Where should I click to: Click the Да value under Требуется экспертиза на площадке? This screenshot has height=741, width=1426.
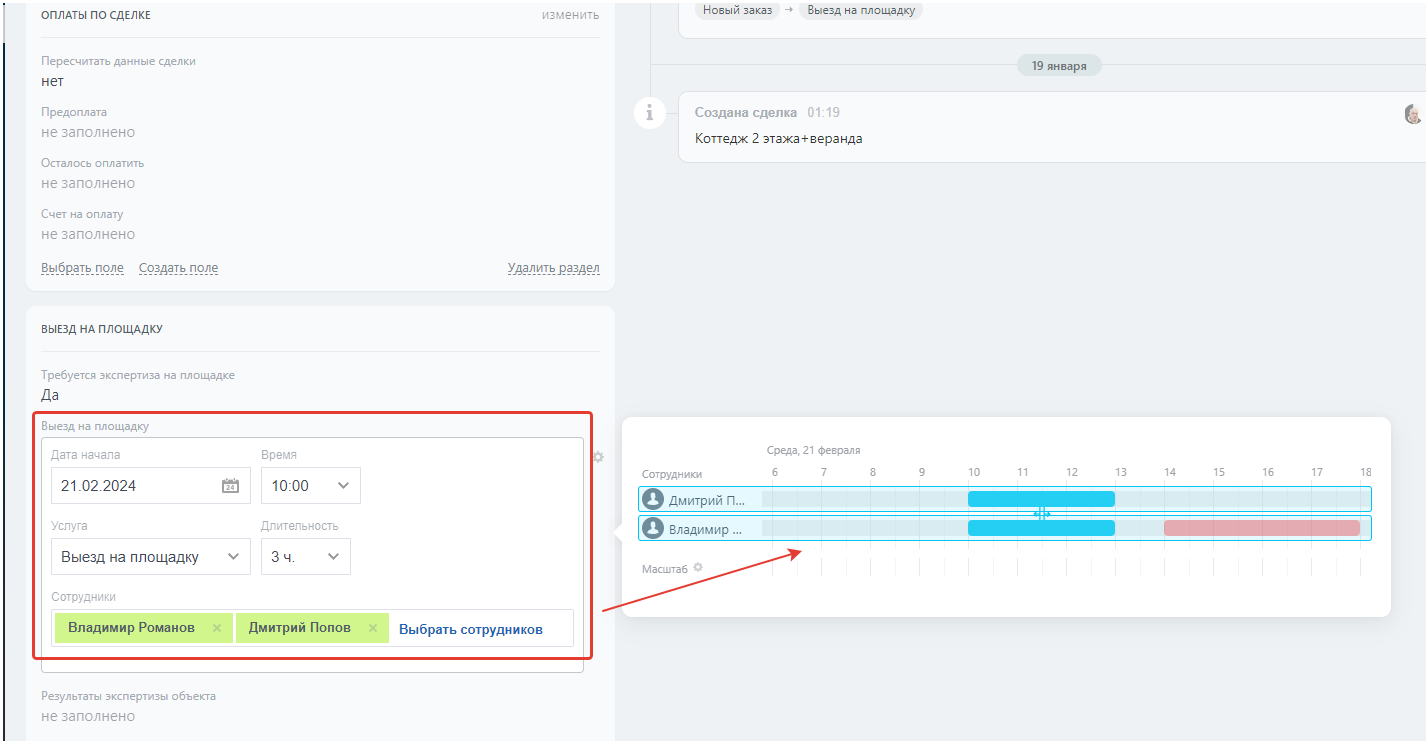[50, 395]
